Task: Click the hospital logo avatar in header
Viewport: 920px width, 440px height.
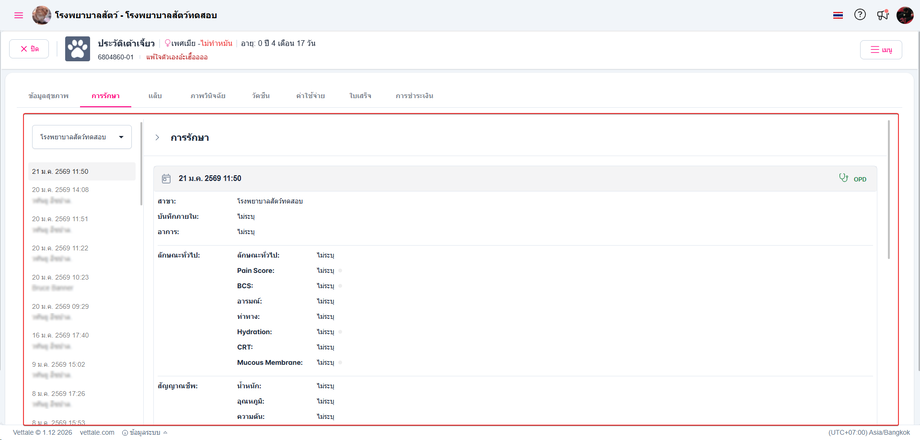Action: click(42, 15)
